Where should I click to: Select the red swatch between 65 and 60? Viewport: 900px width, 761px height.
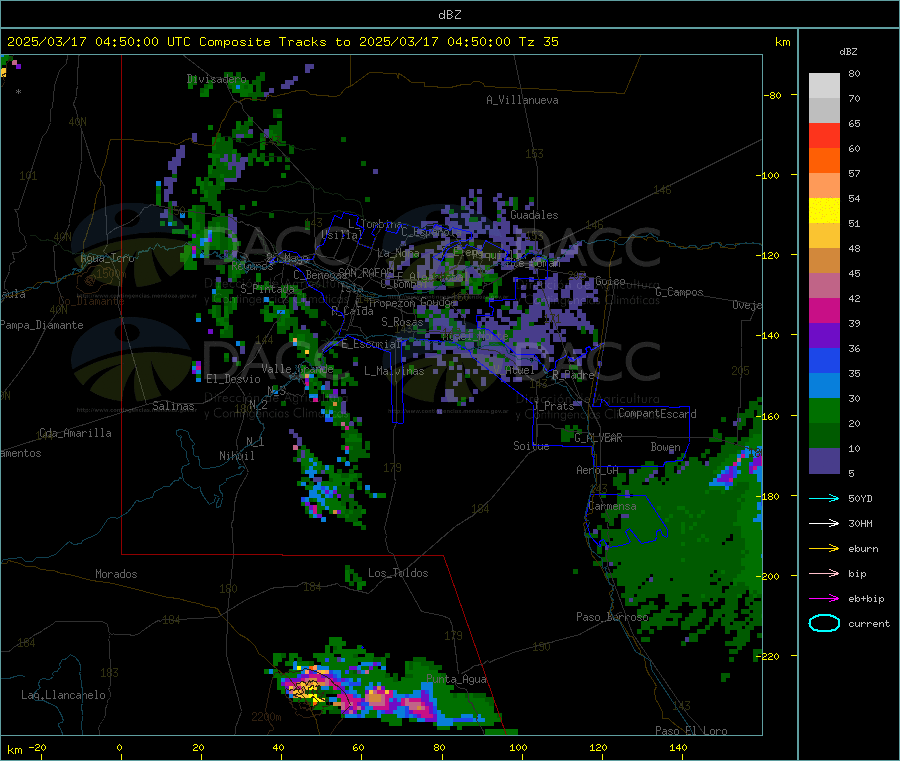824,136
